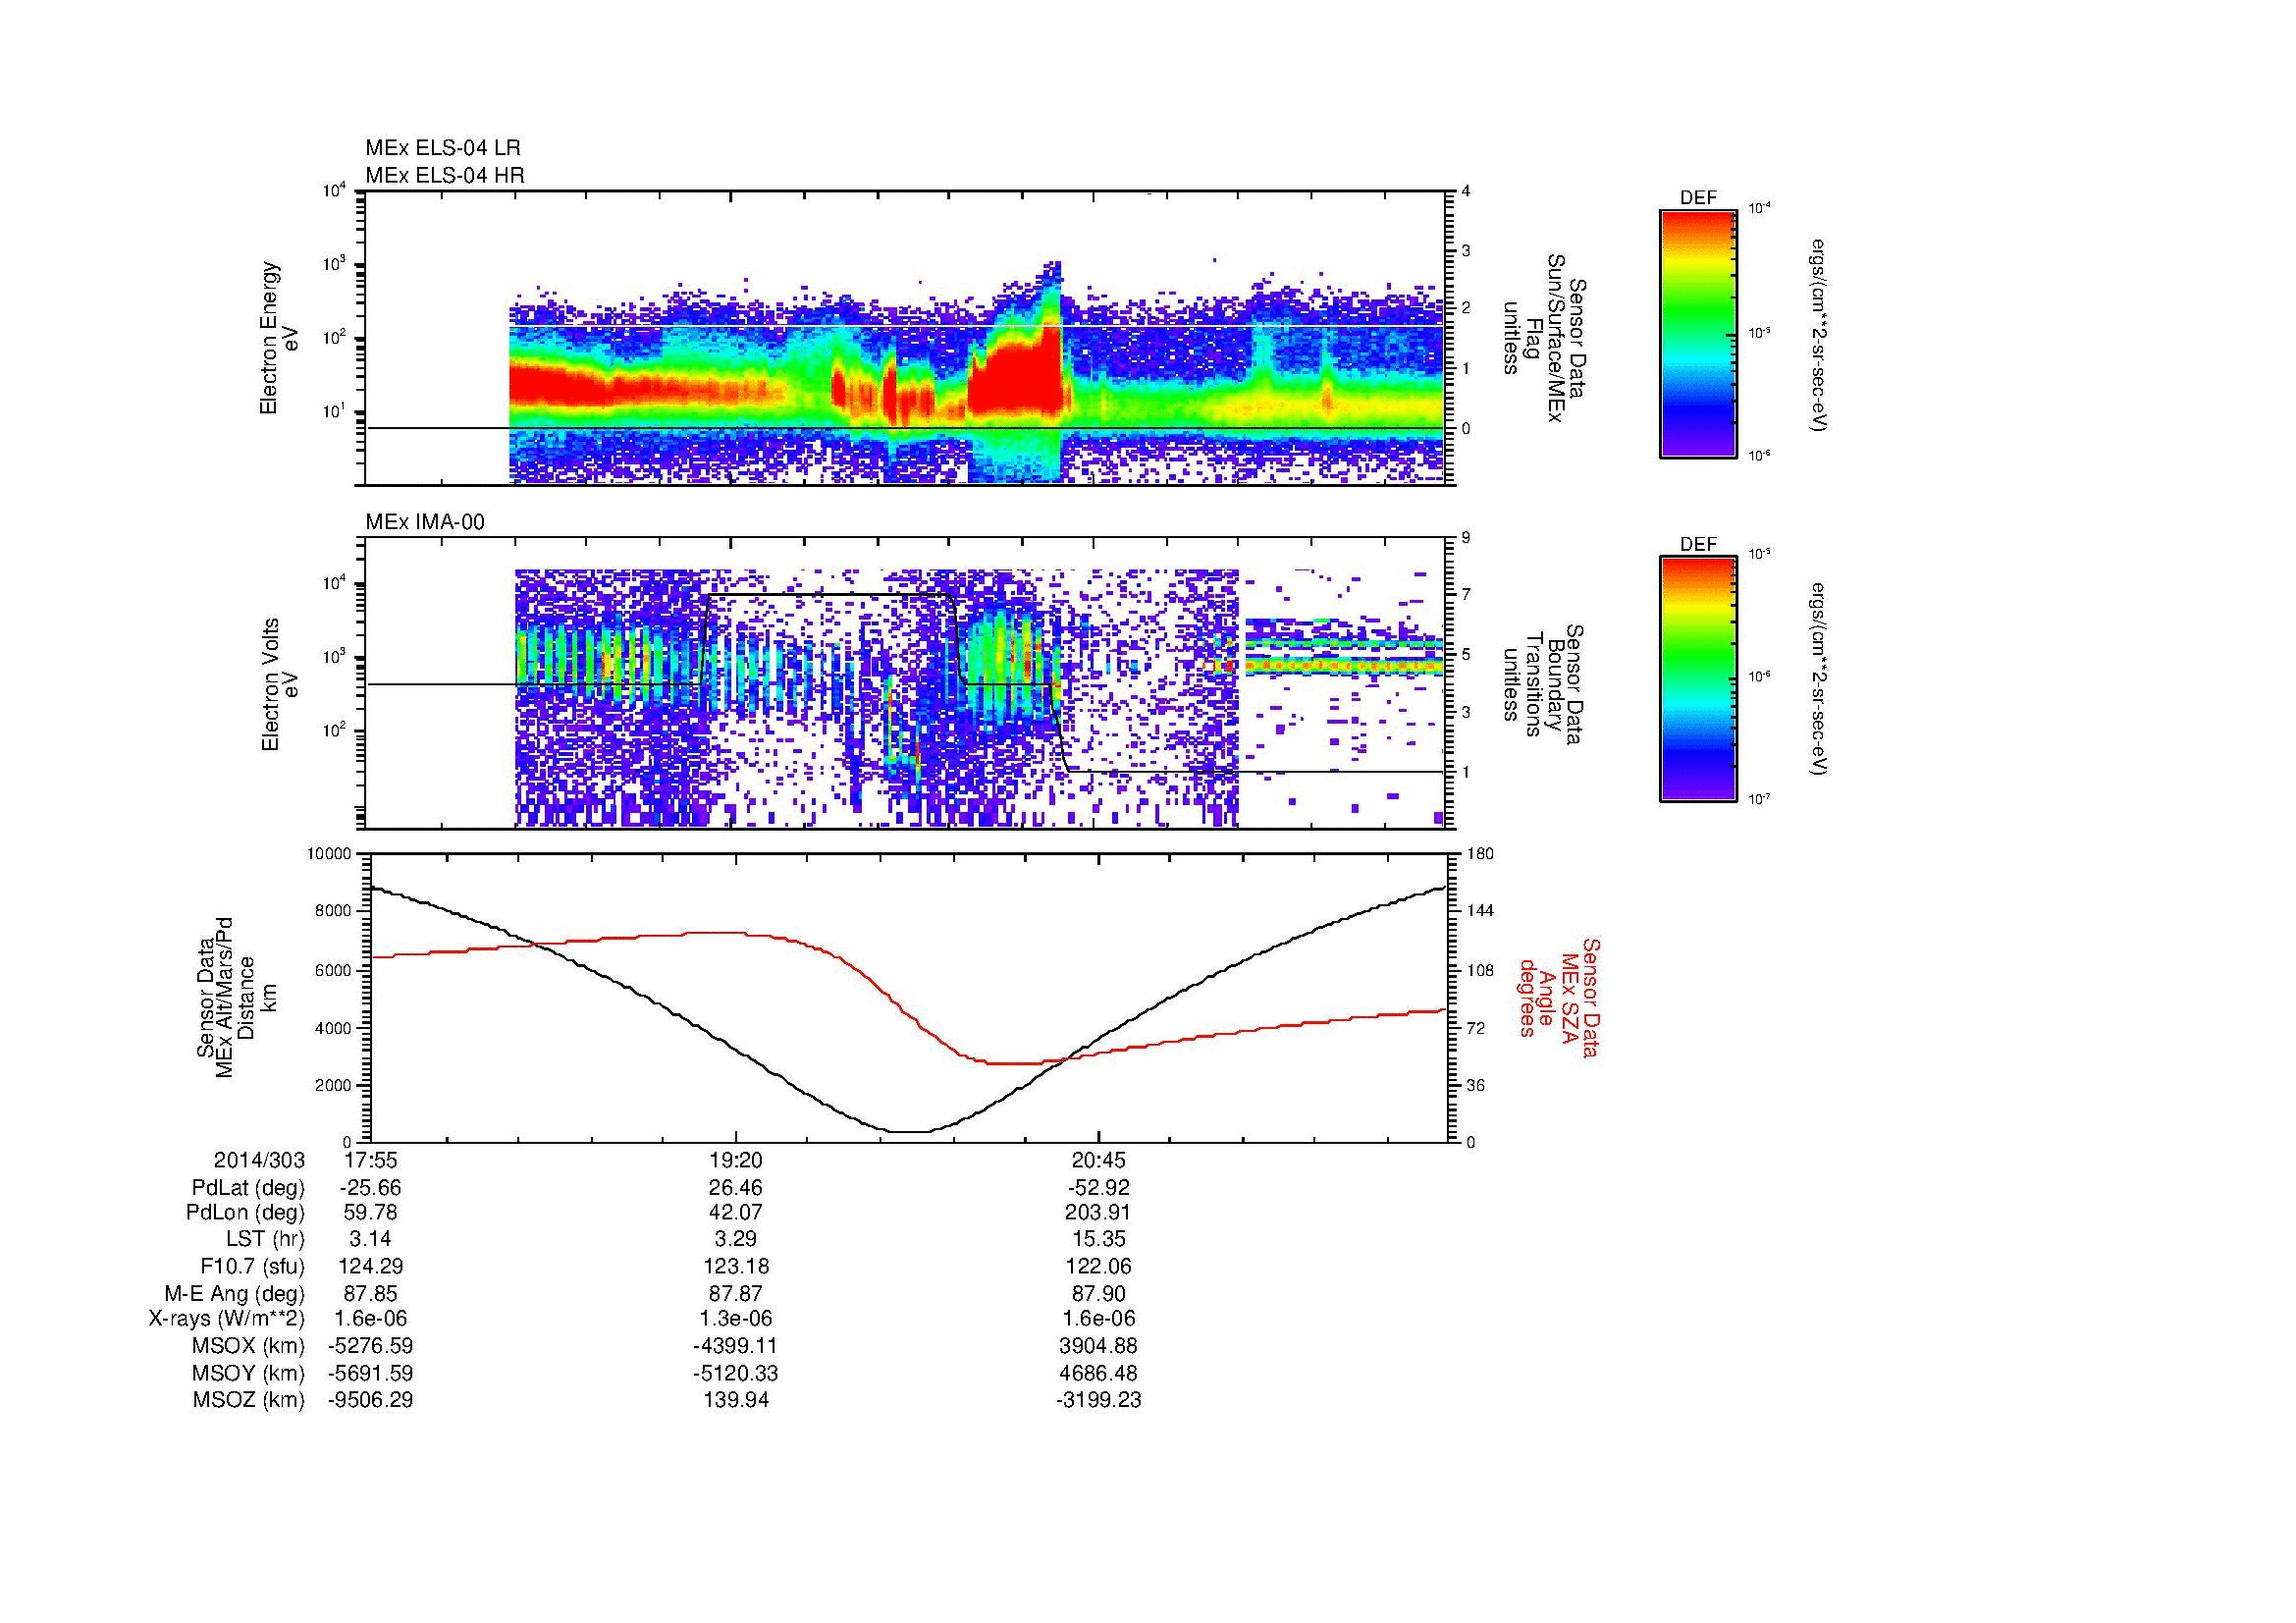Click the PdLon value 203.91

(1098, 1213)
